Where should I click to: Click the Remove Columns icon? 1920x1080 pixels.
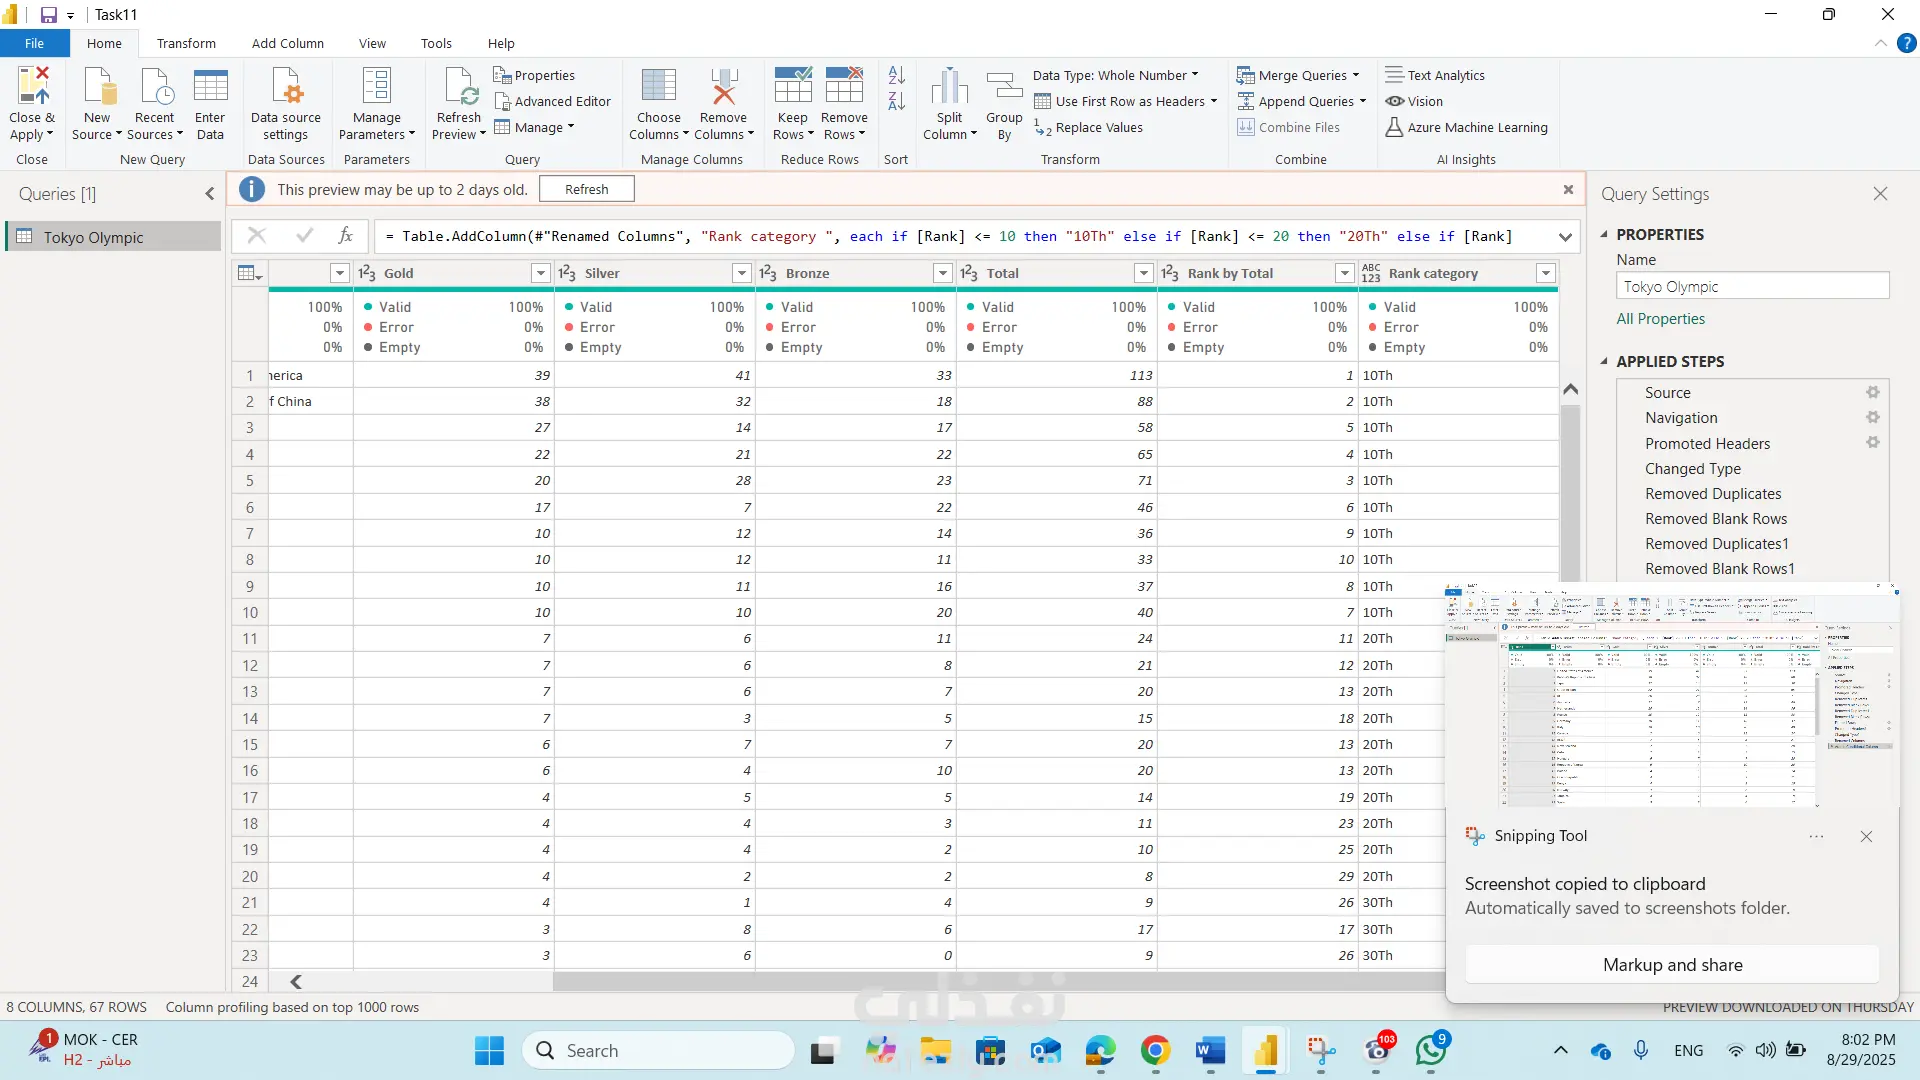pyautogui.click(x=723, y=87)
